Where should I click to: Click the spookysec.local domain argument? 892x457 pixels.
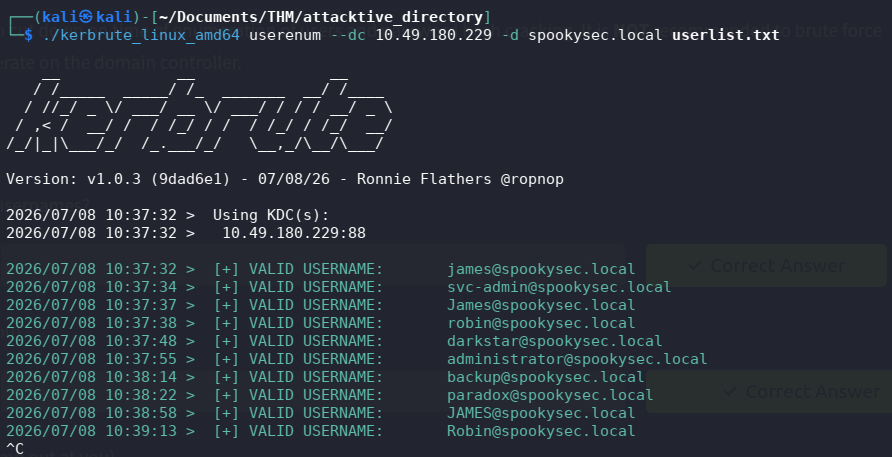[x=595, y=35]
